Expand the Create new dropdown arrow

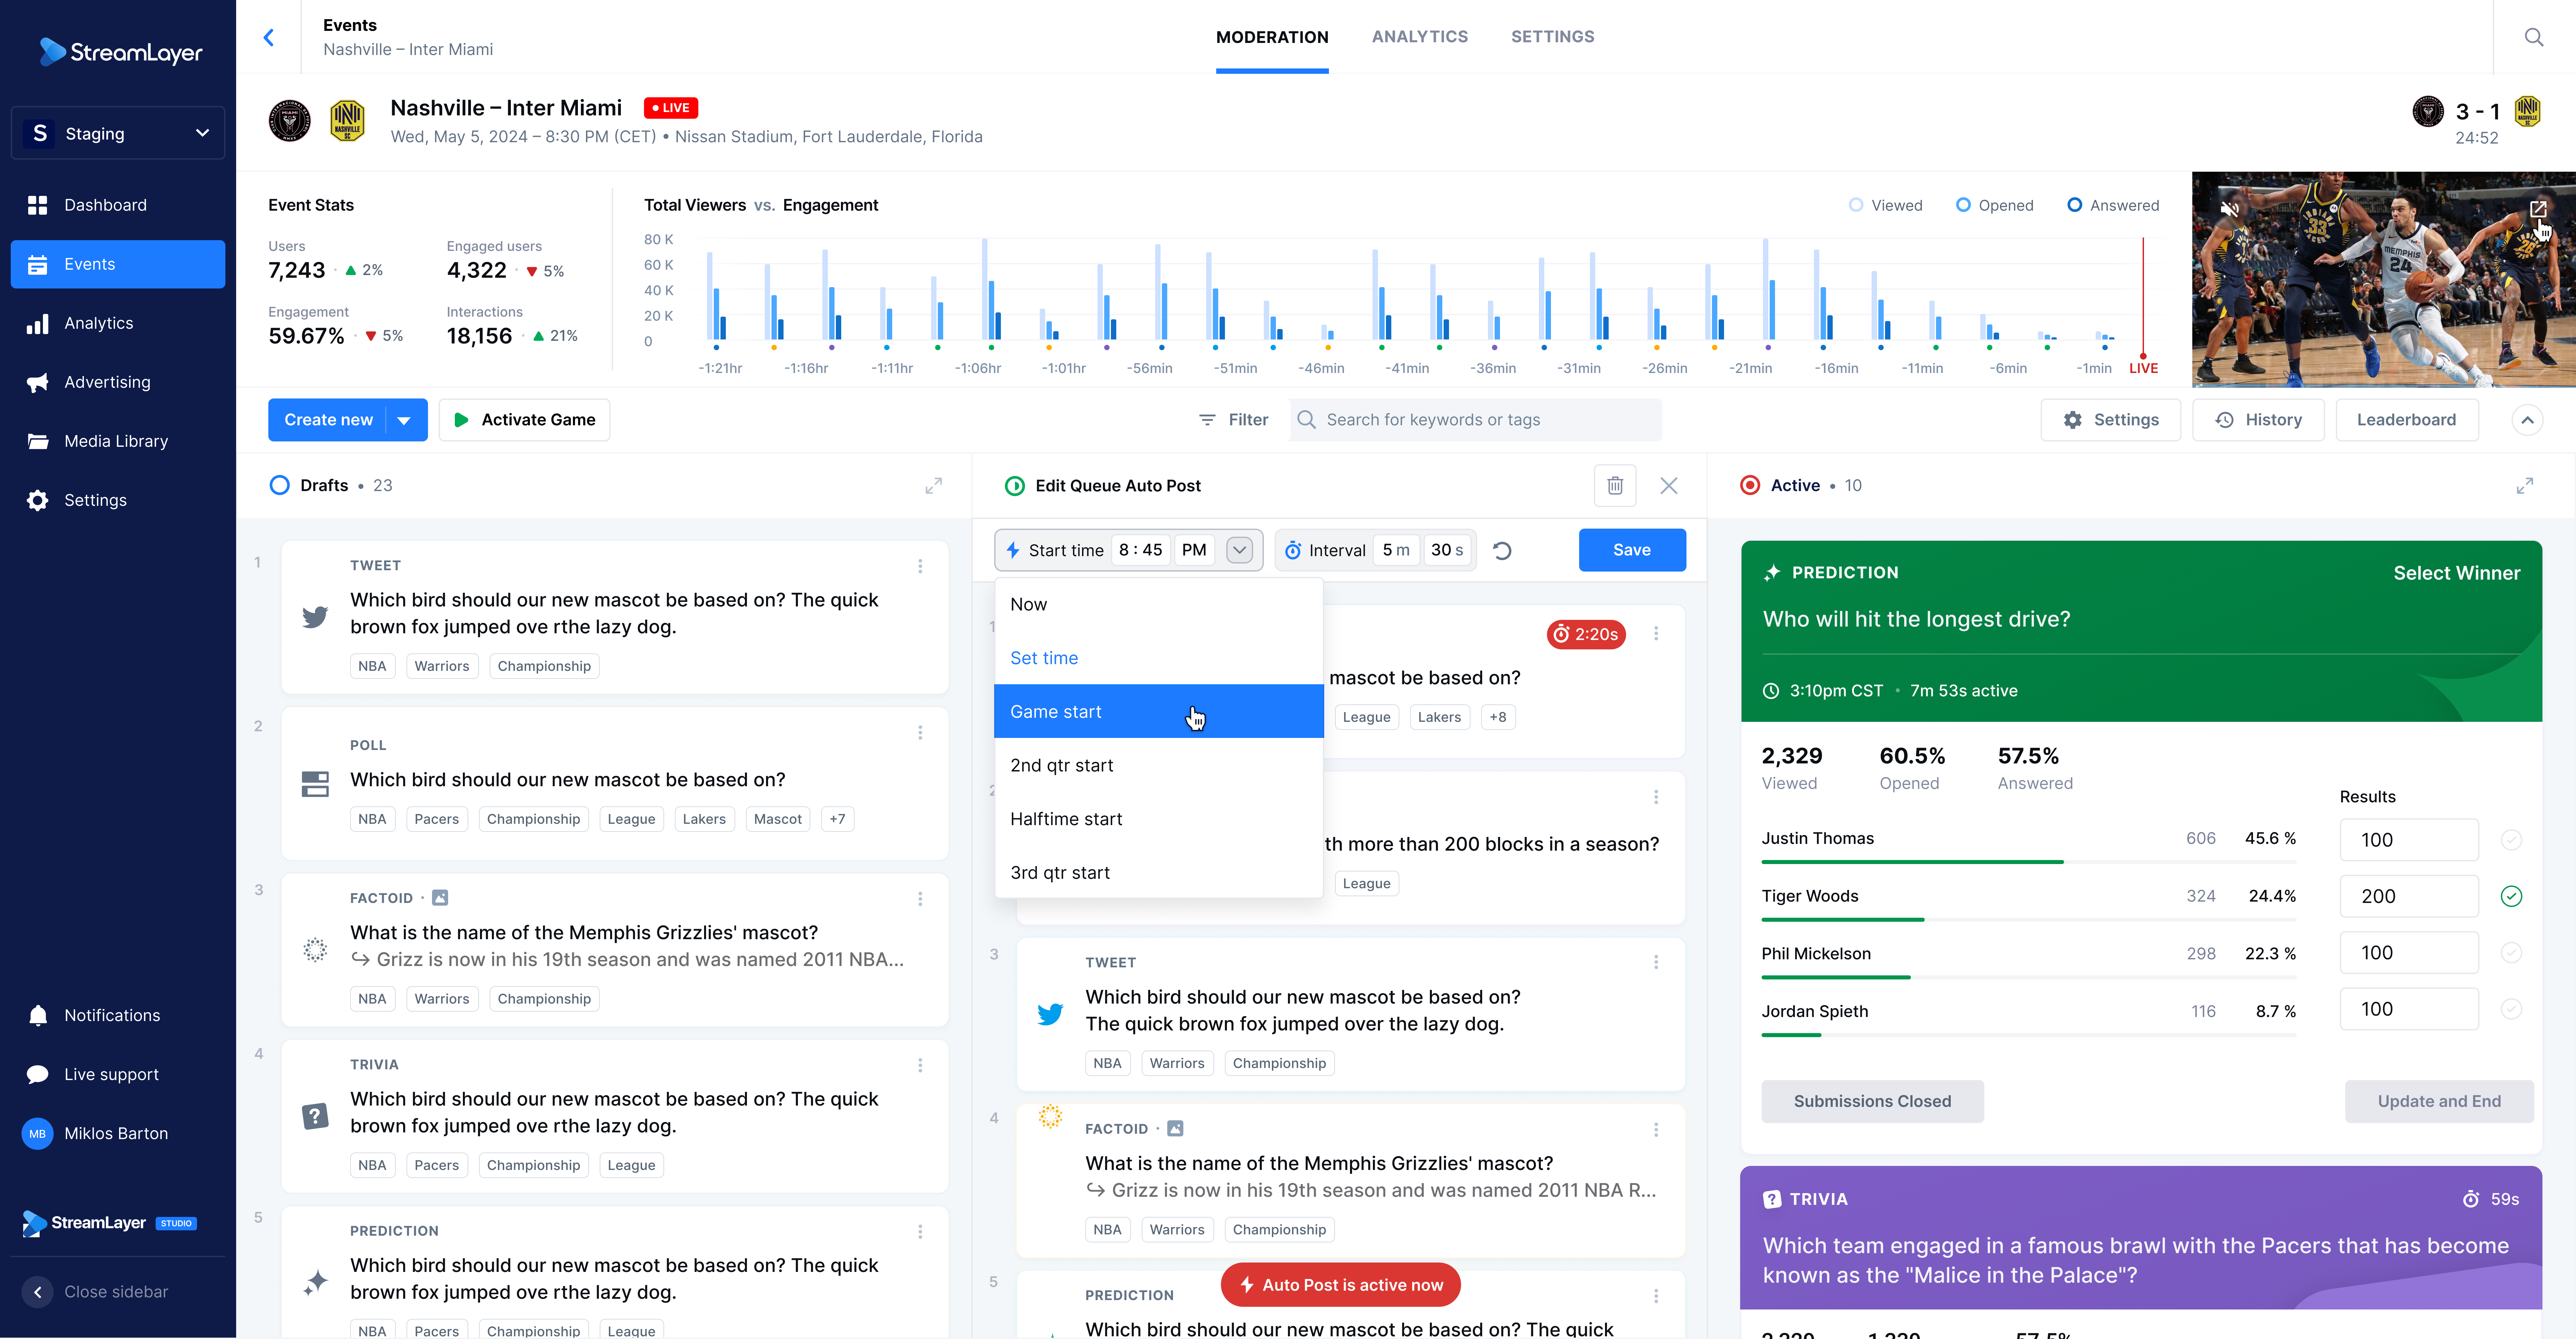(404, 420)
